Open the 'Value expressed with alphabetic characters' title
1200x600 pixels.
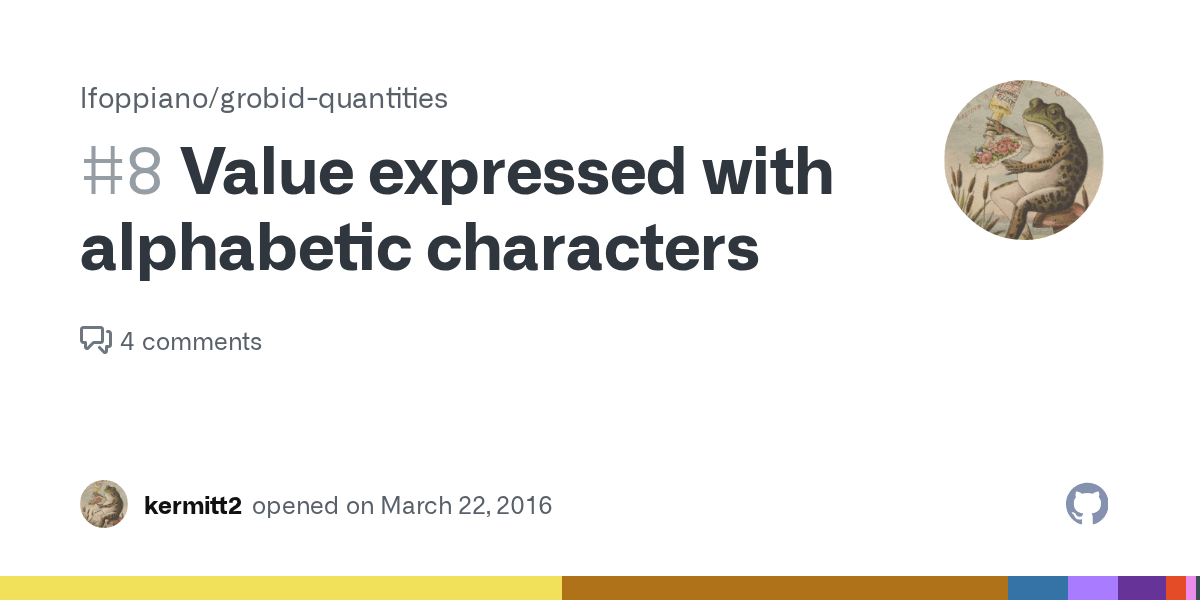(x=457, y=210)
